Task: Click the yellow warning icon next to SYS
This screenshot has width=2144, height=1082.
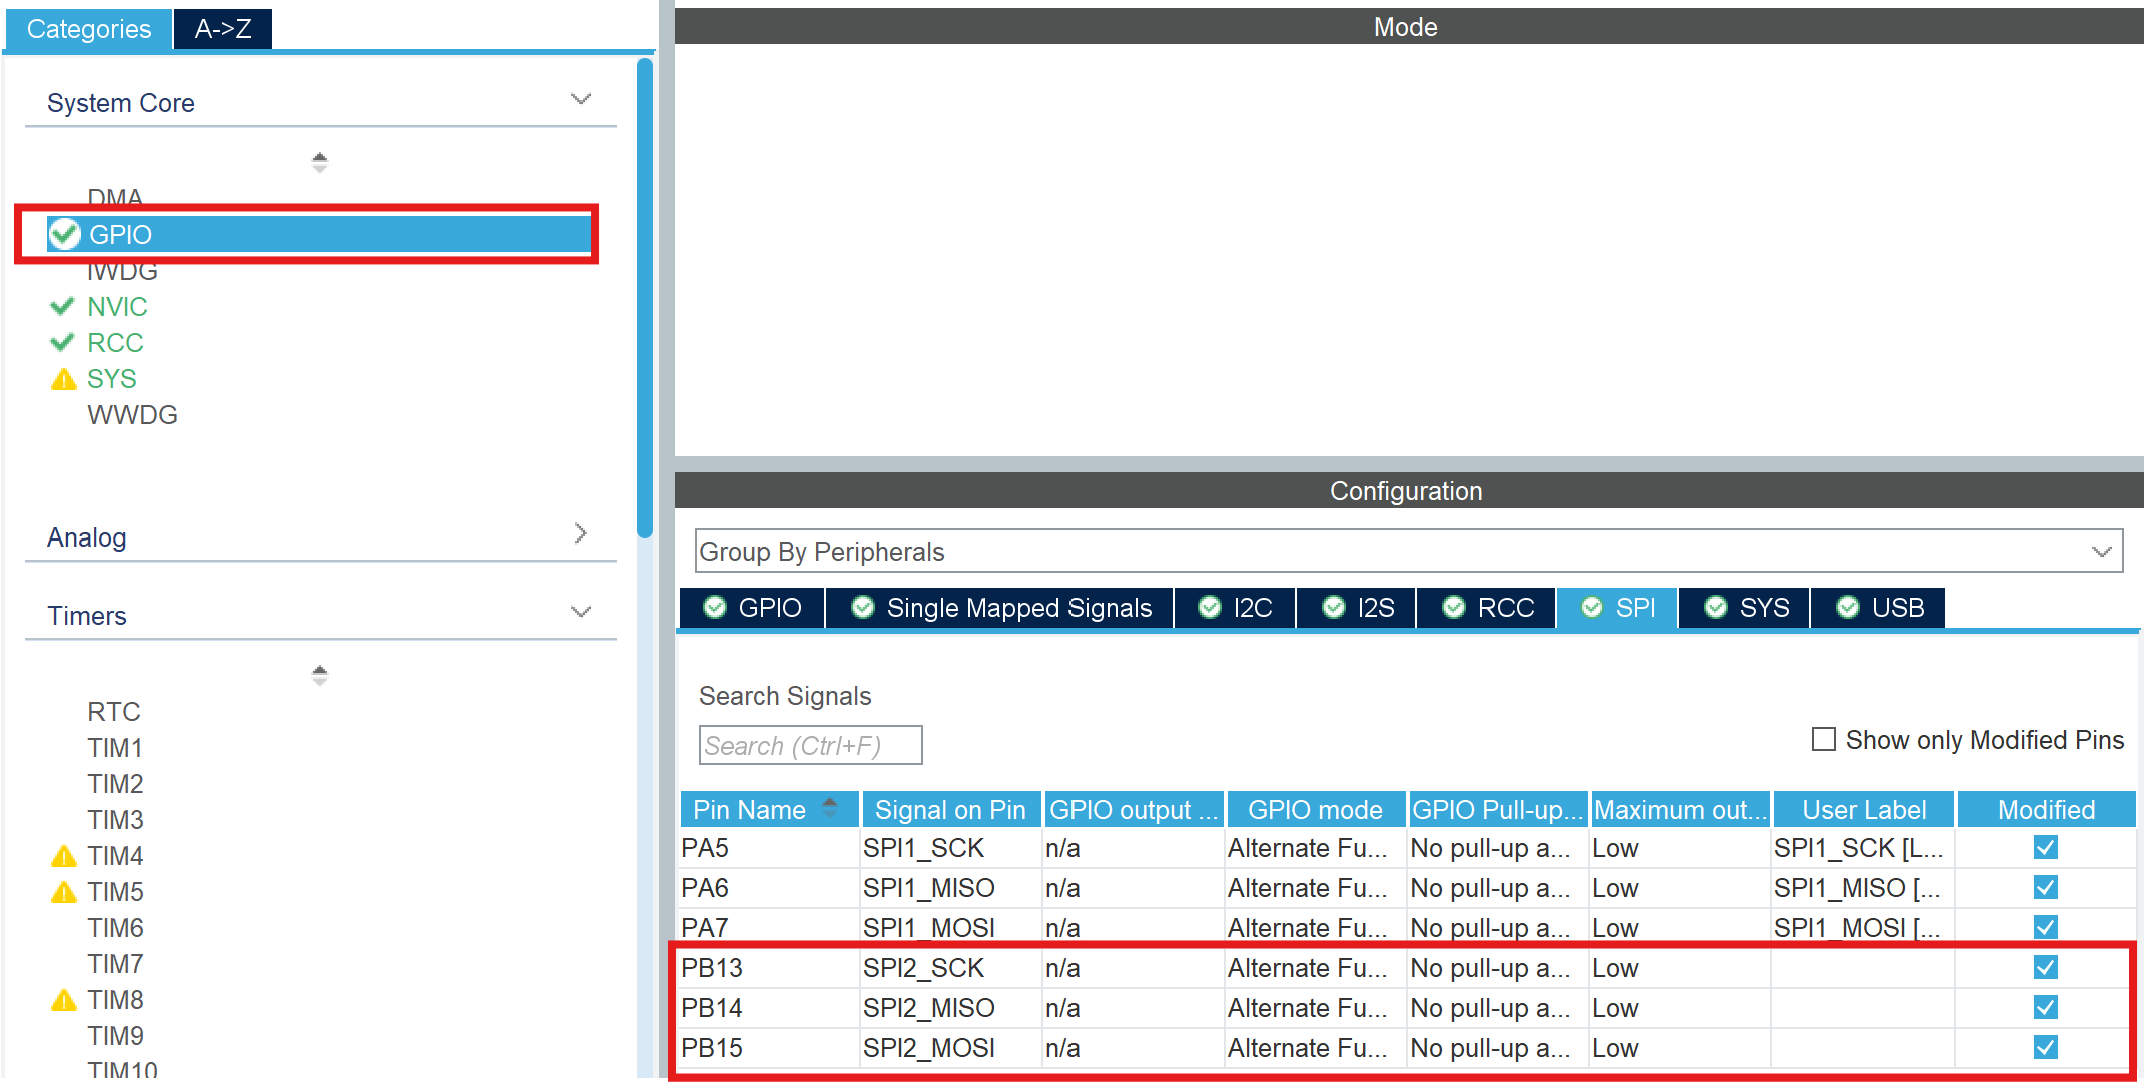Action: click(x=63, y=379)
